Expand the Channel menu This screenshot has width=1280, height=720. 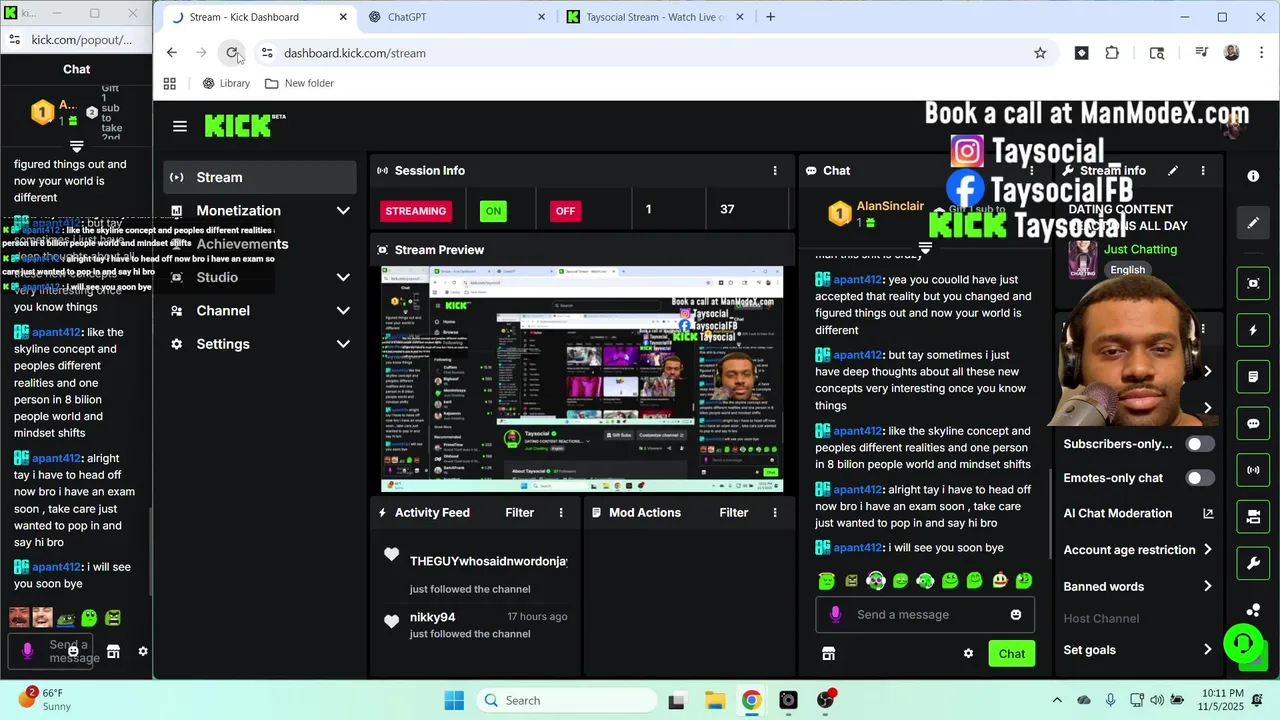[x=260, y=311]
